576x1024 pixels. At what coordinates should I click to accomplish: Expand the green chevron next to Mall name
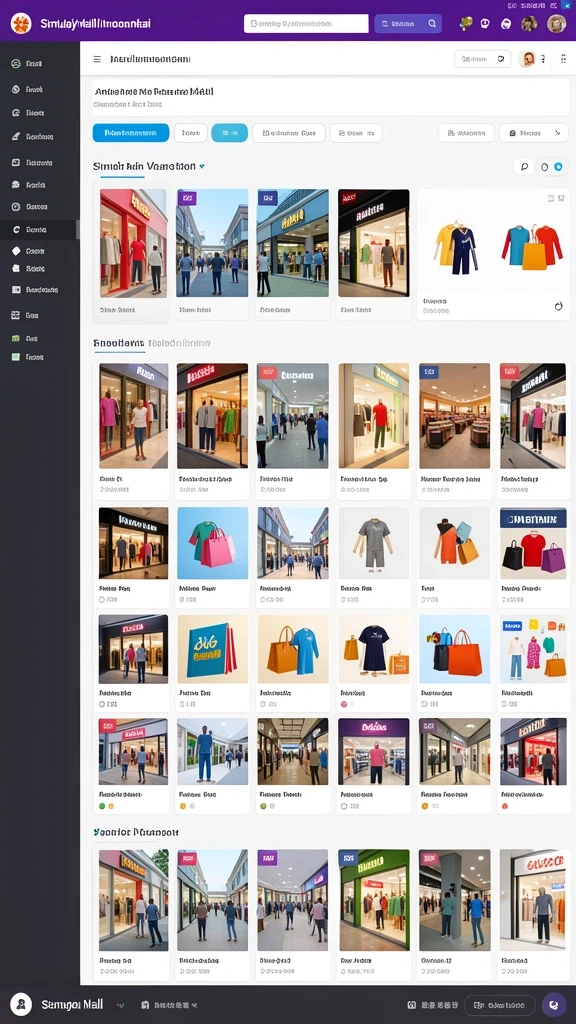click(x=120, y=1005)
